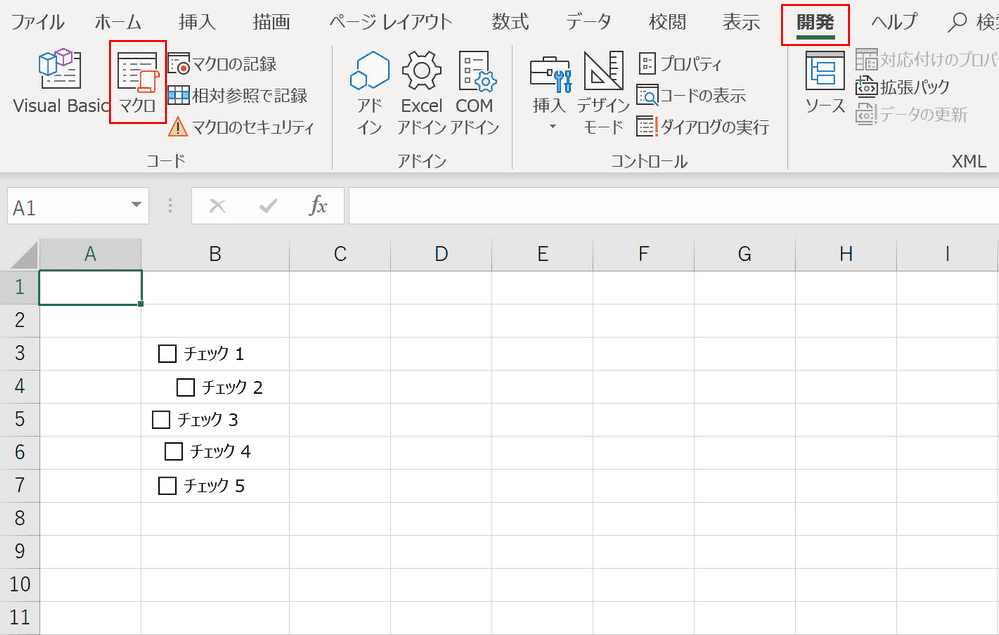Expand the Name Box dropdown arrow
999x635 pixels.
click(136, 205)
